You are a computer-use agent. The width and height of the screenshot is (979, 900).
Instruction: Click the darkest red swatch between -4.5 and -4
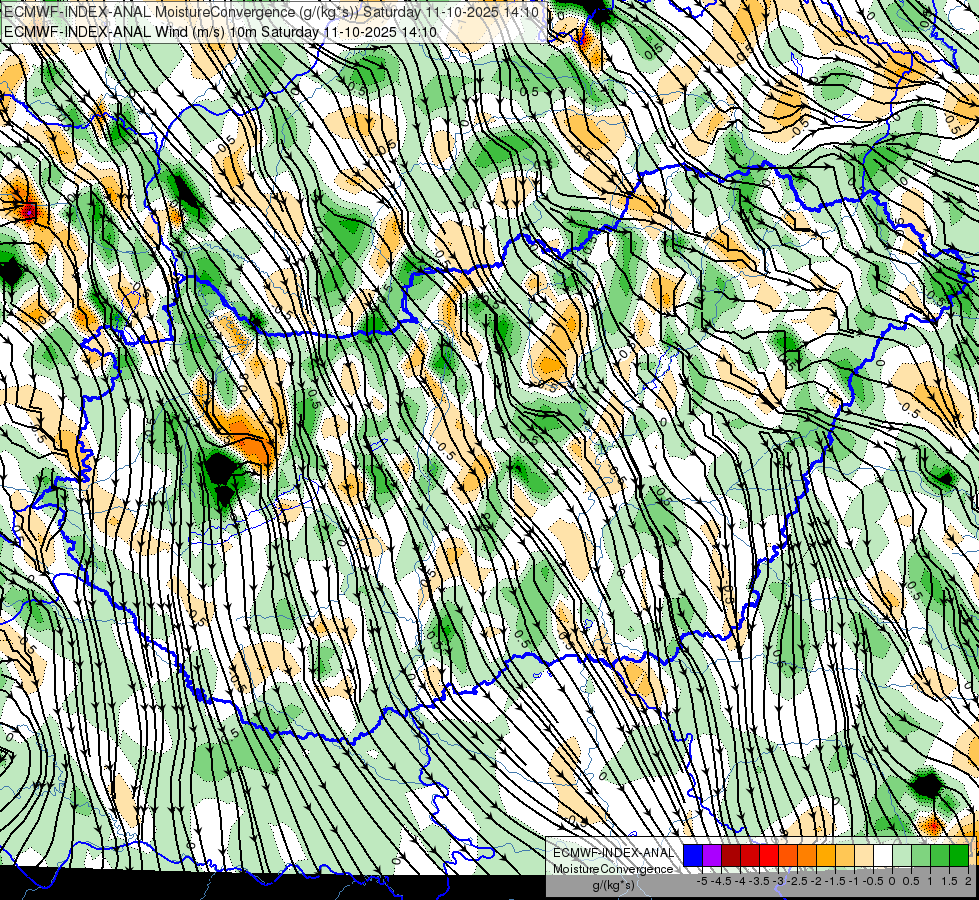(x=731, y=855)
